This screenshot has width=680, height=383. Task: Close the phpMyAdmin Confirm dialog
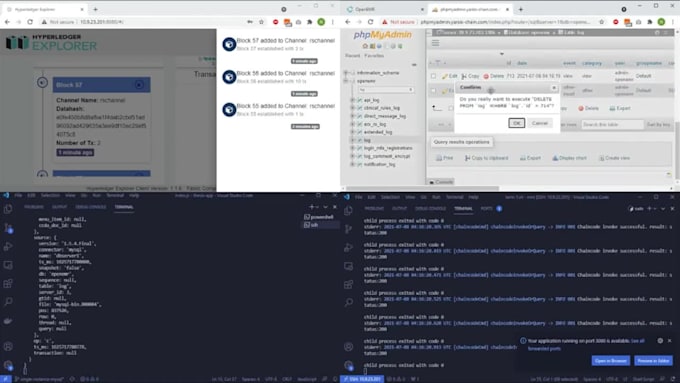pyautogui.click(x=554, y=88)
